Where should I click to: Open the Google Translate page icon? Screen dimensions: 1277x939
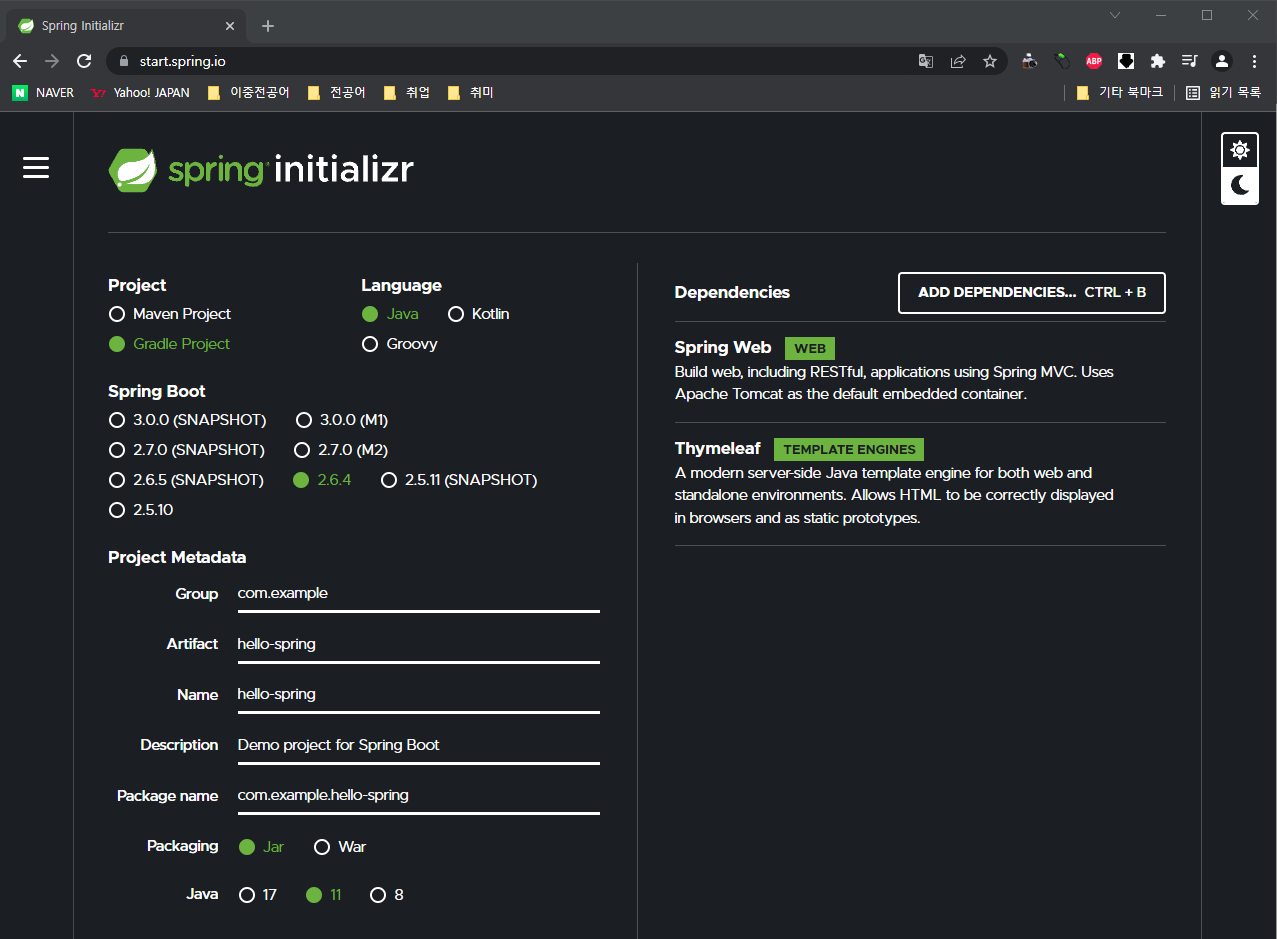(926, 61)
